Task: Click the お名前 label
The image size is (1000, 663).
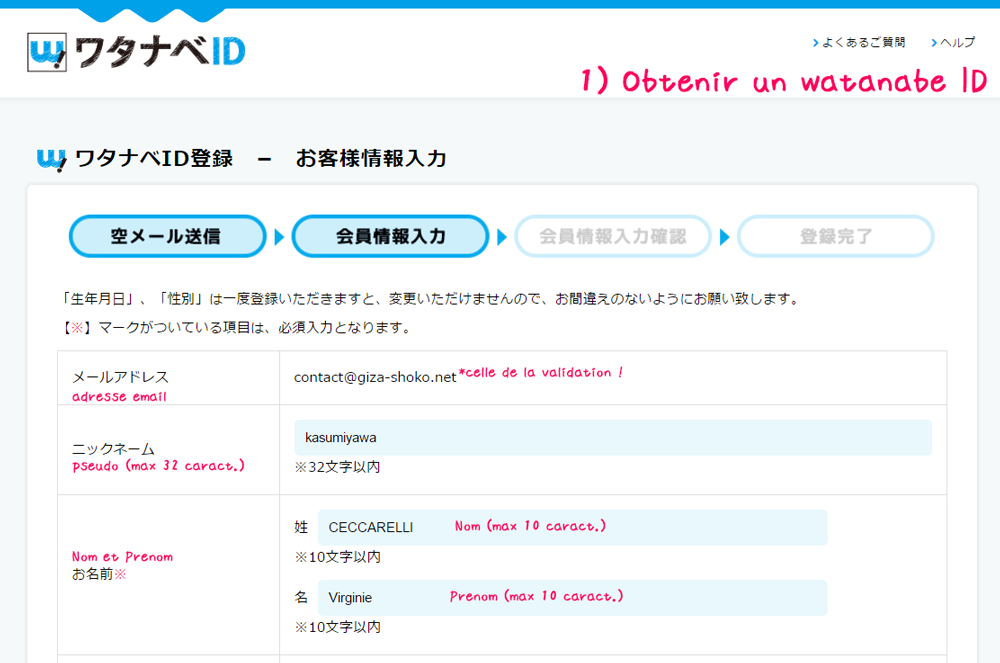Action: [99, 574]
